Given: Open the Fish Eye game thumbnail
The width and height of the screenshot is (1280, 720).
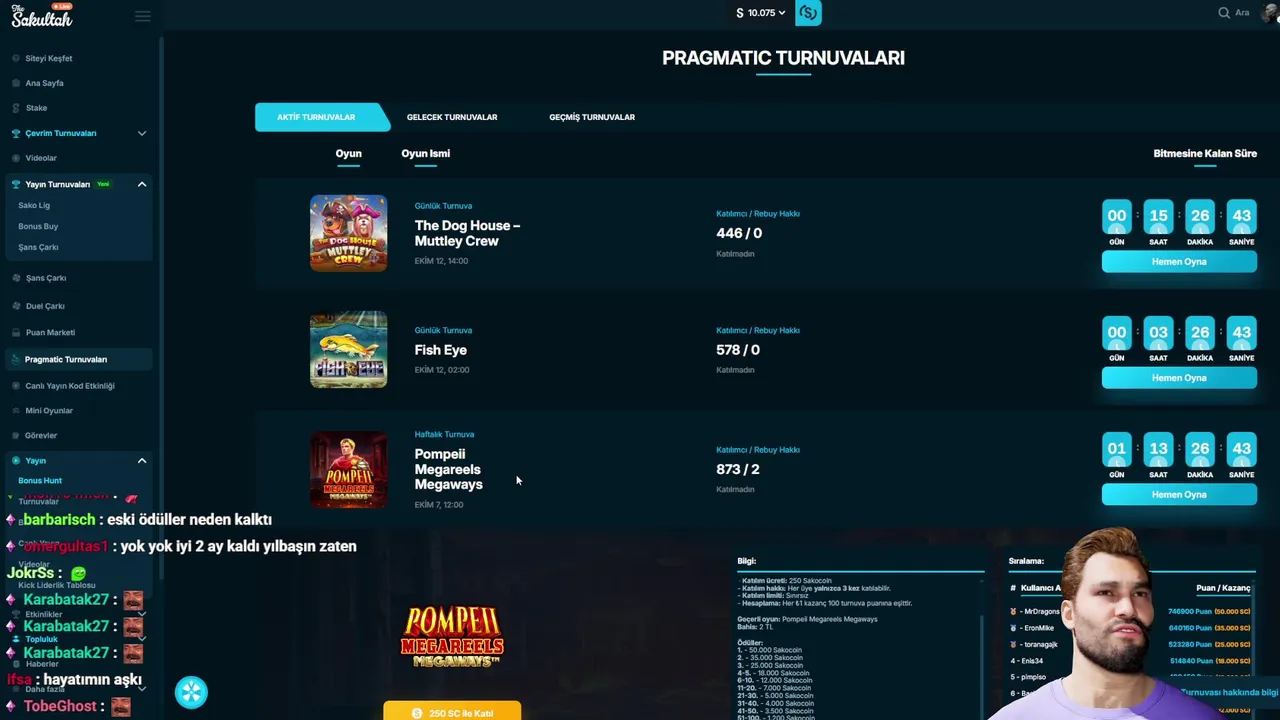Looking at the screenshot, I should click(348, 349).
